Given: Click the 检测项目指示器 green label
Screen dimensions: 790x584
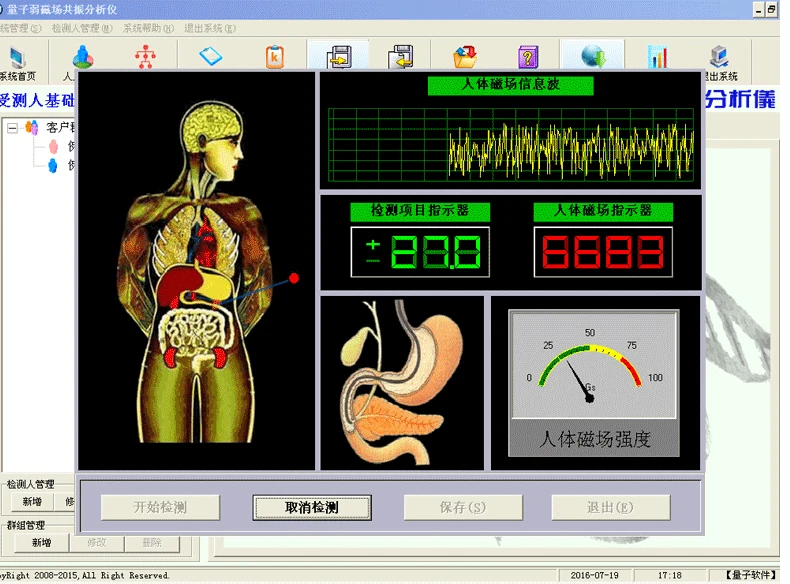Looking at the screenshot, I should 420,212.
